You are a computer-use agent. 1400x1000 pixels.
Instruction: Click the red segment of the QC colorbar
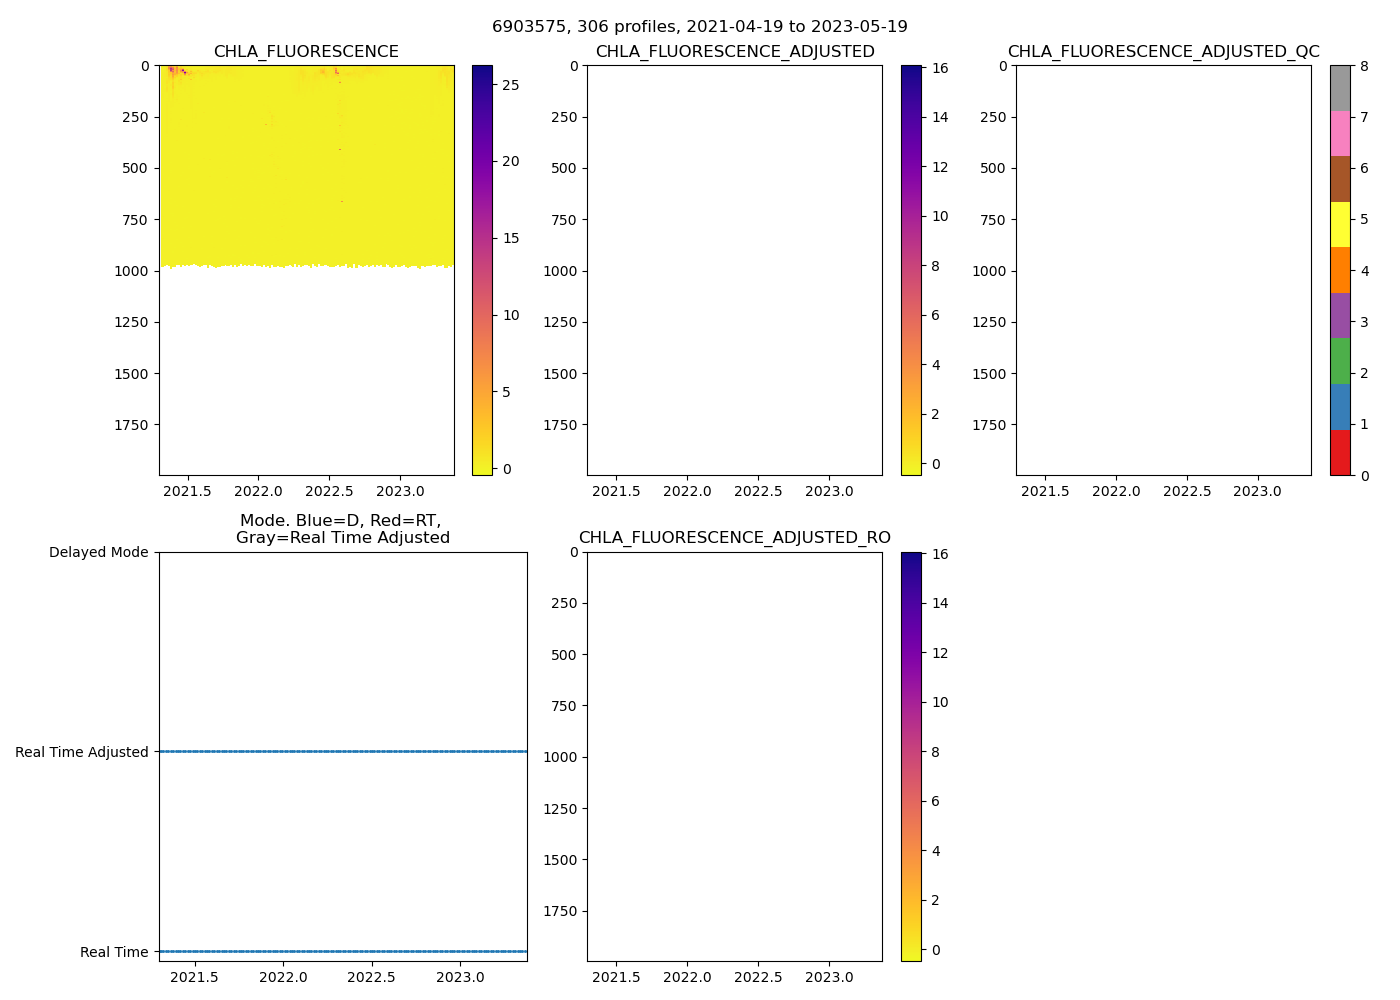pyautogui.click(x=1340, y=452)
